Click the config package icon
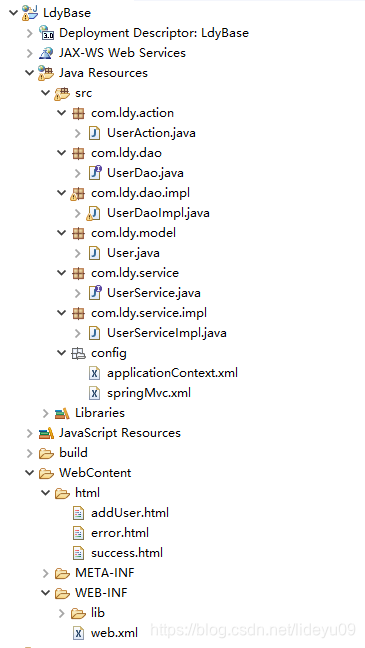Image resolution: width=365 pixels, height=648 pixels. tap(79, 353)
